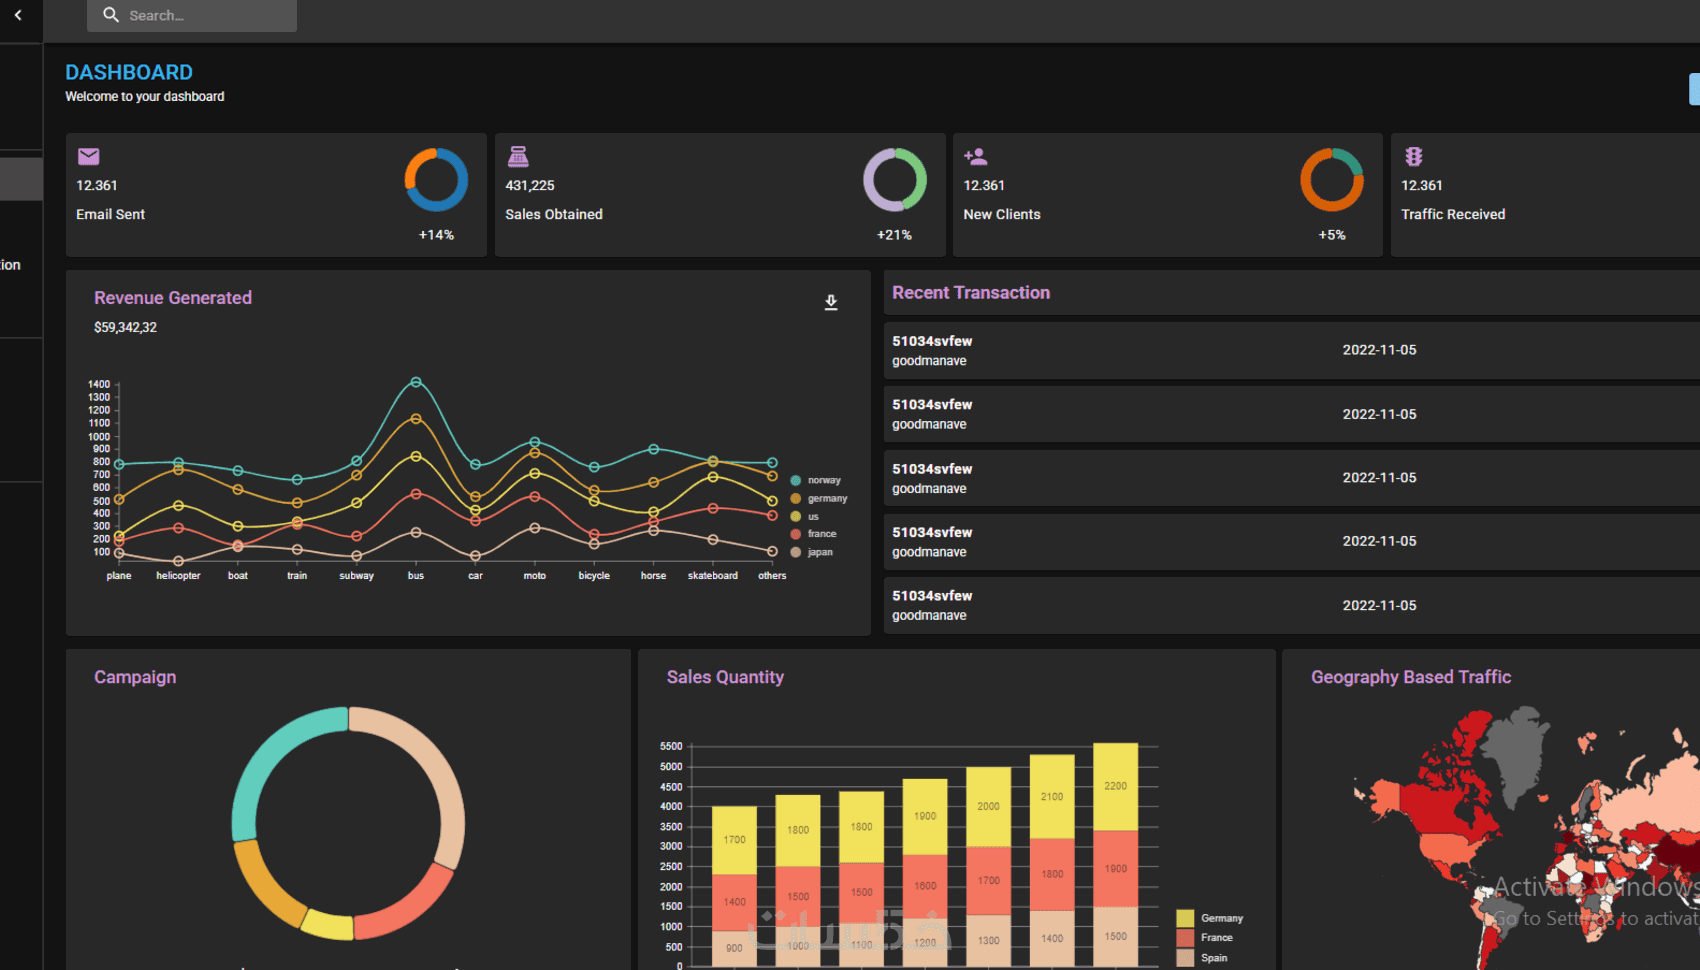This screenshot has width=1700, height=970.
Task: Click the Sales Obtained progress ring
Action: click(x=895, y=180)
